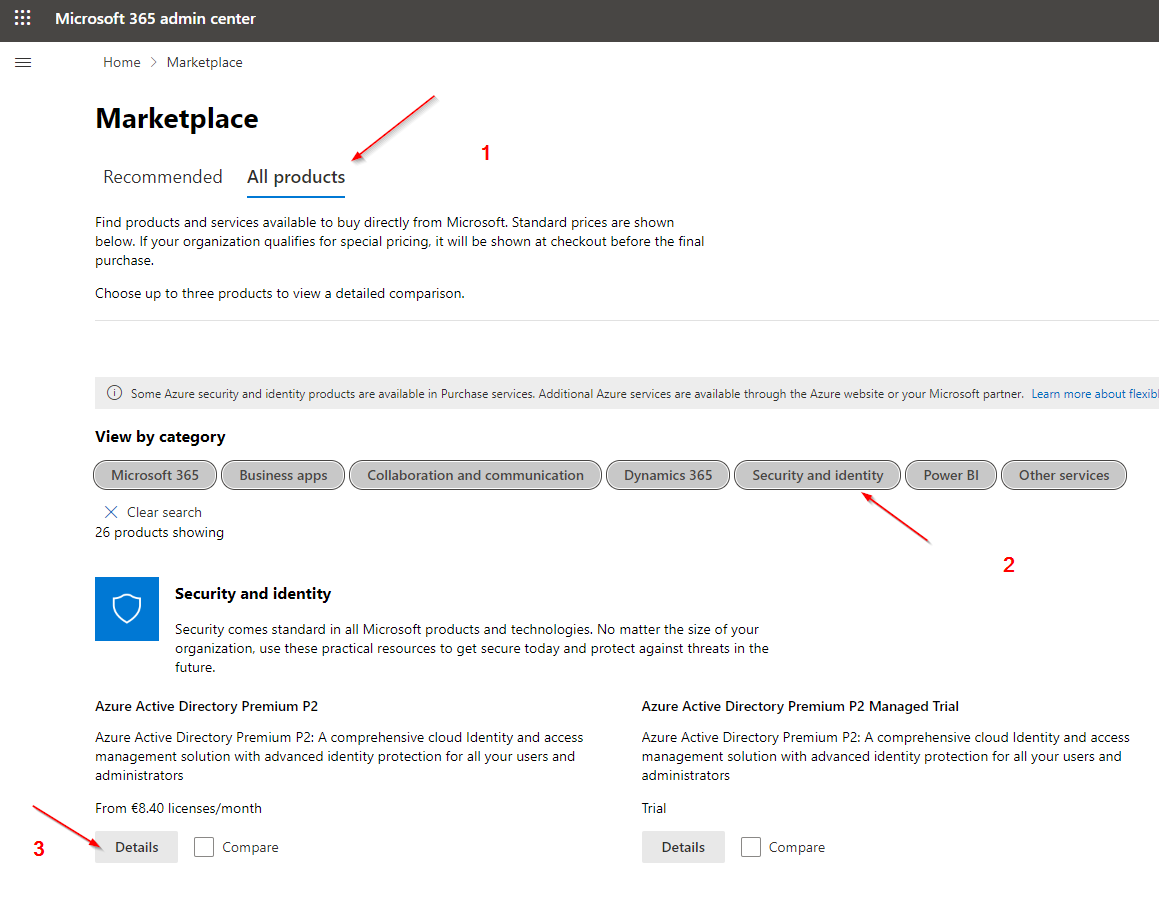1159x907 pixels.
Task: Click the Azure Active Directory Premium P2 Managed Trial title
Action: [x=800, y=707]
